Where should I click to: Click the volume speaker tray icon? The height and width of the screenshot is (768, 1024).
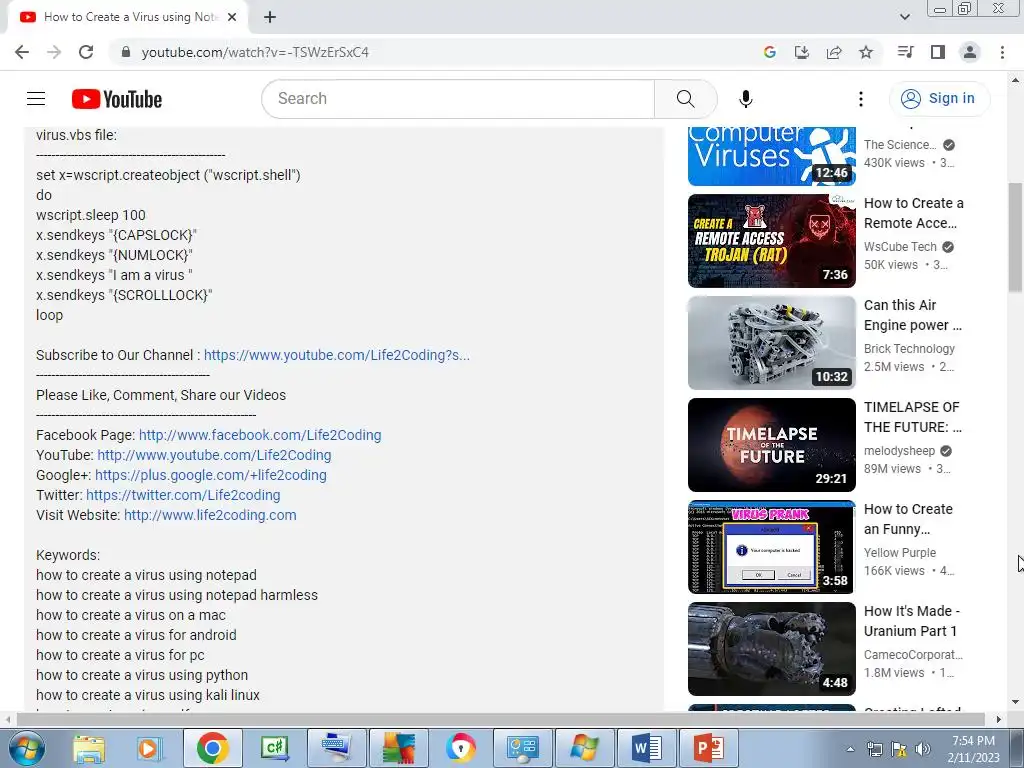click(923, 749)
